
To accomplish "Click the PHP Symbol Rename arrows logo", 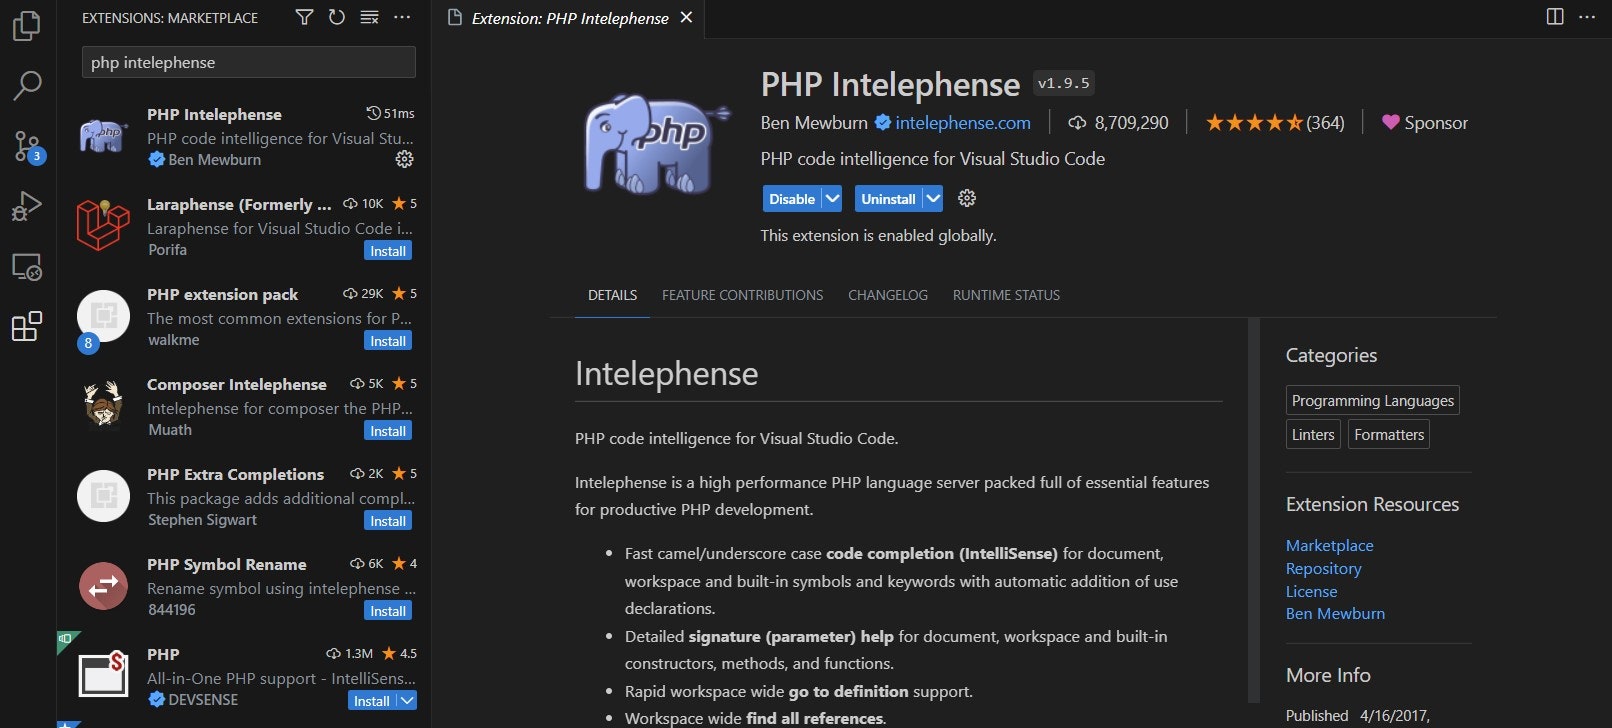I will pyautogui.click(x=103, y=586).
